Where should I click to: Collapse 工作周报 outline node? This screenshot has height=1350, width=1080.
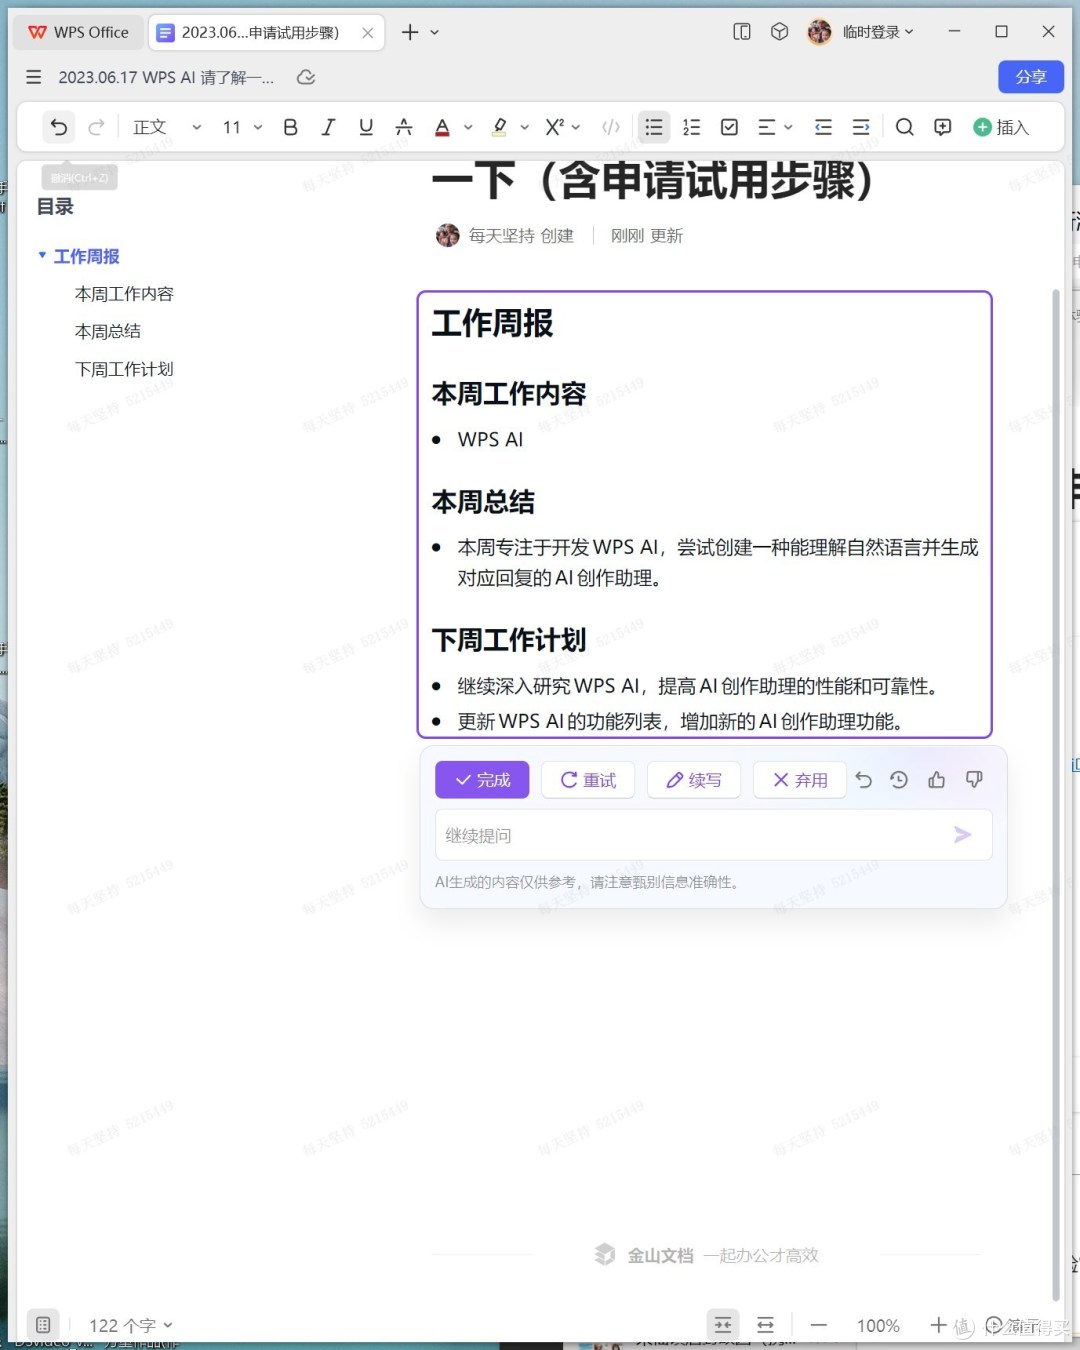point(42,256)
